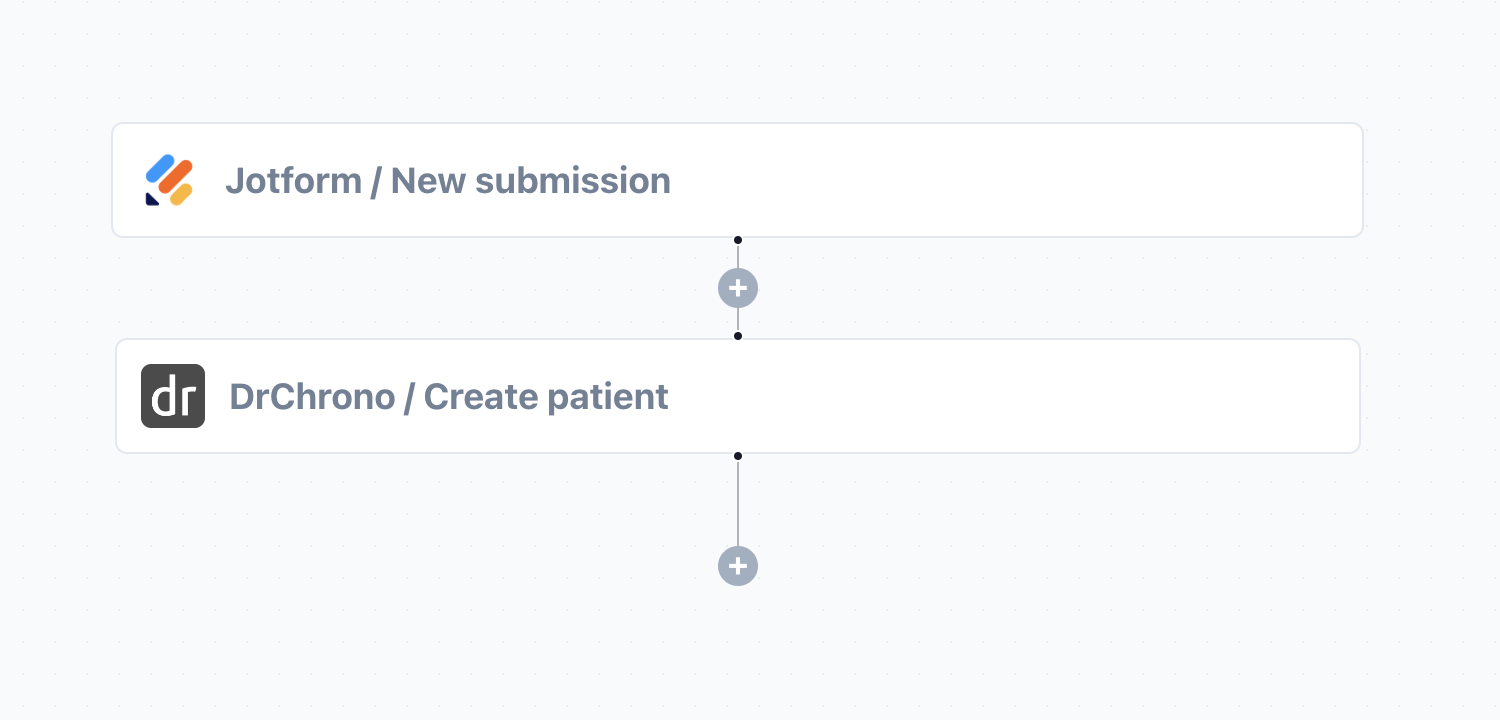
Task: Click the line connecting DrChrono to bottom plus
Action: point(738,503)
